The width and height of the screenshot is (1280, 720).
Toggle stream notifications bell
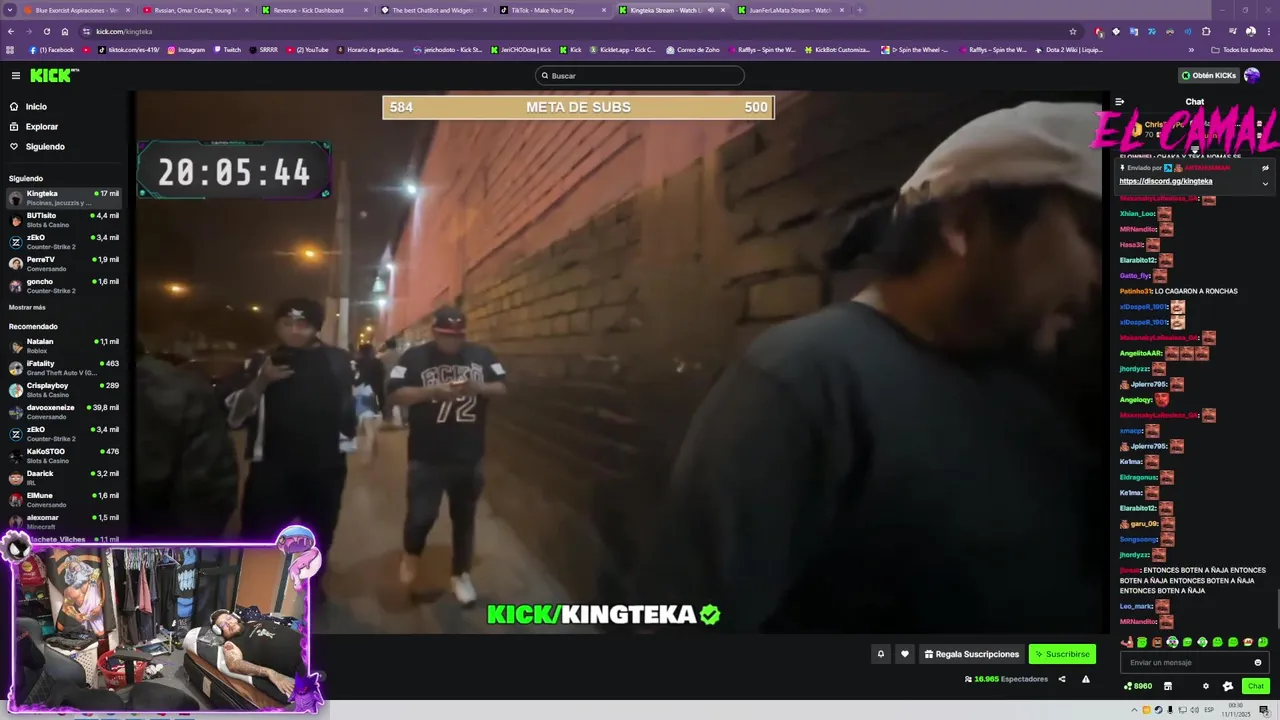click(x=881, y=654)
